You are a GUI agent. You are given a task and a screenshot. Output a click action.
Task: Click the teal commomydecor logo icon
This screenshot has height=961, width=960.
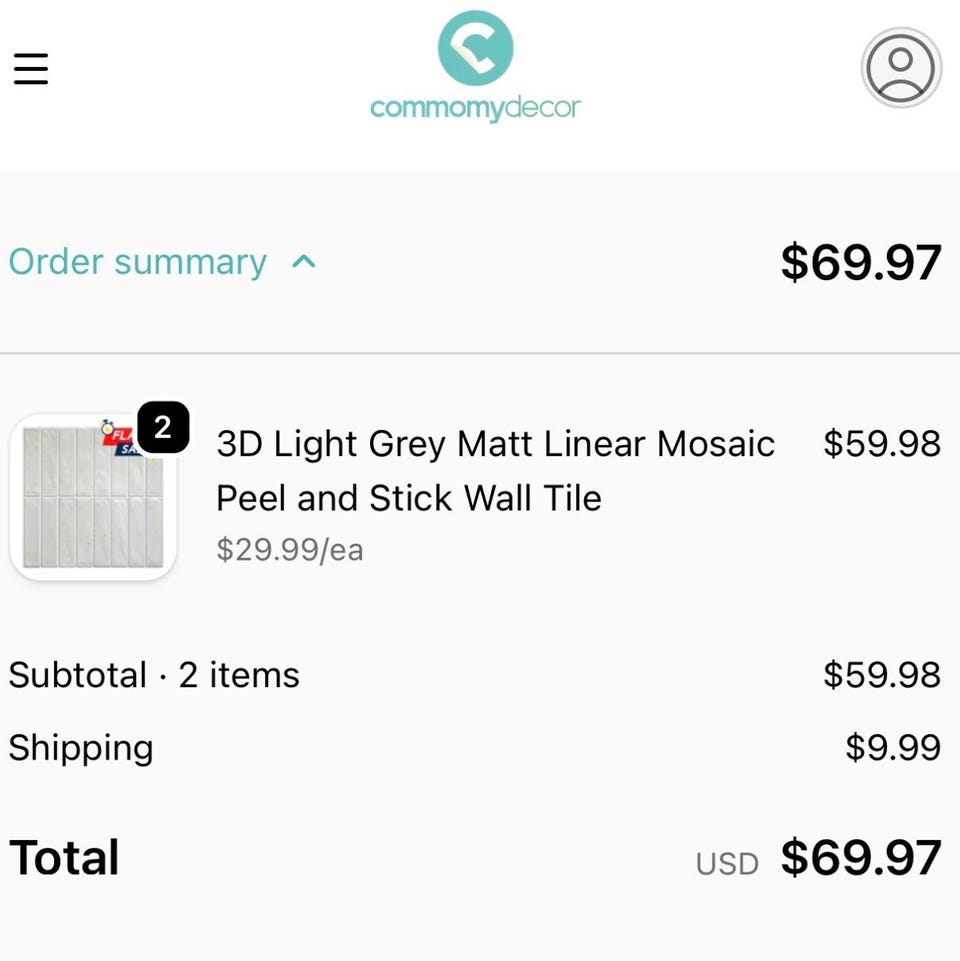click(x=475, y=48)
